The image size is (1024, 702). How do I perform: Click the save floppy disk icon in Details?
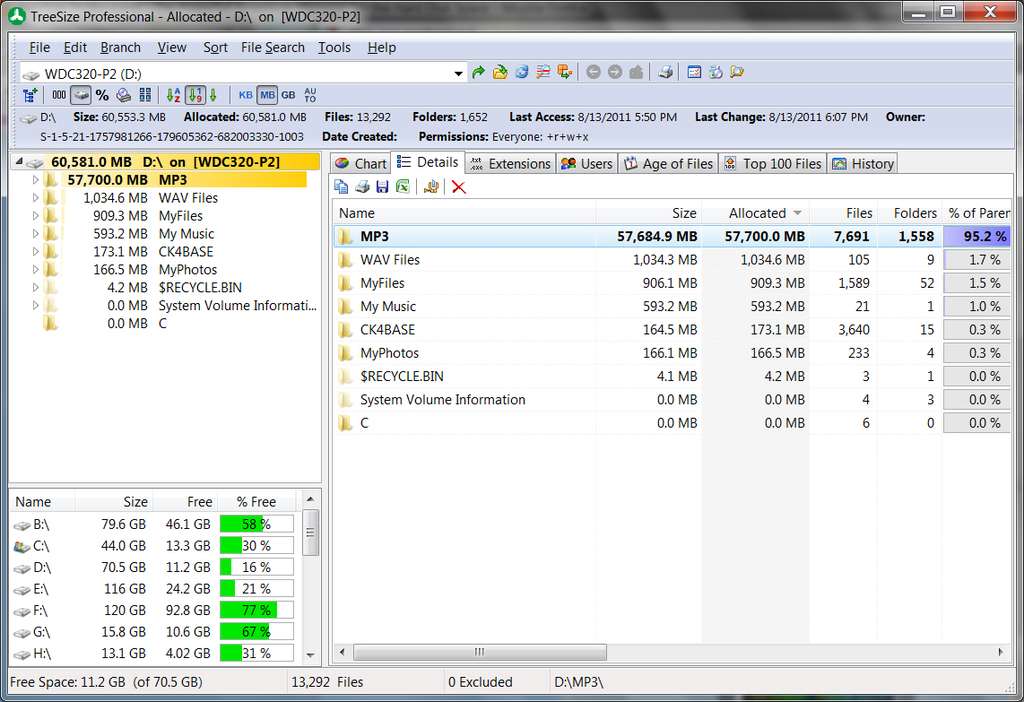383,187
